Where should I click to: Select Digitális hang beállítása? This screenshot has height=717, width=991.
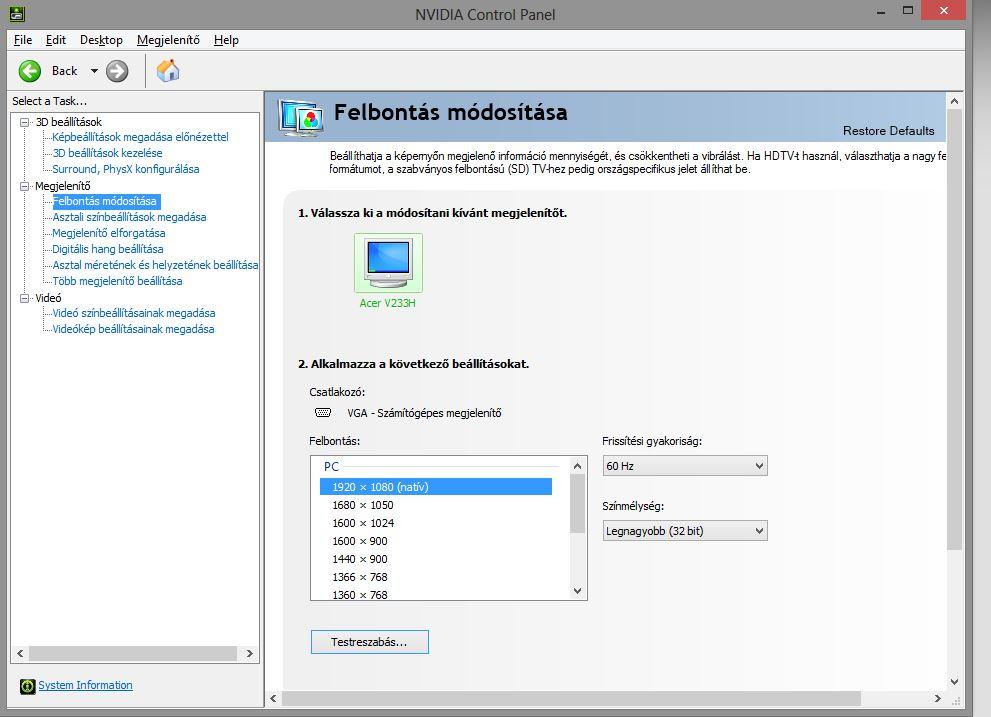pyautogui.click(x=108, y=249)
